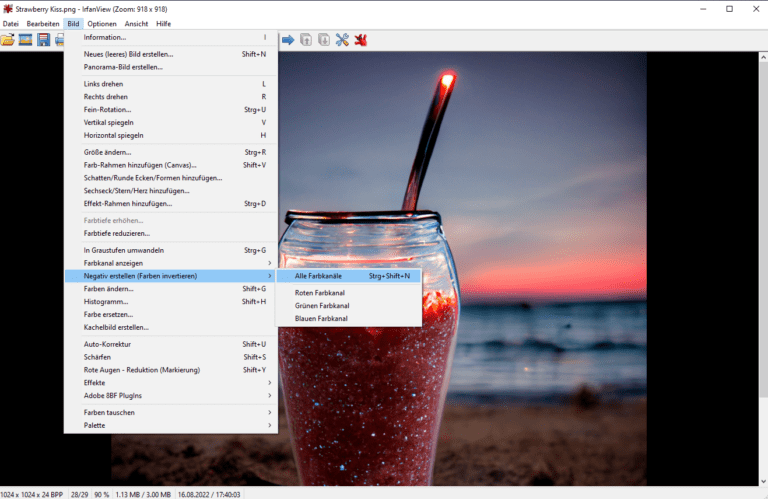Click the next page icon with down arrow
The width and height of the screenshot is (768, 499).
(324, 40)
